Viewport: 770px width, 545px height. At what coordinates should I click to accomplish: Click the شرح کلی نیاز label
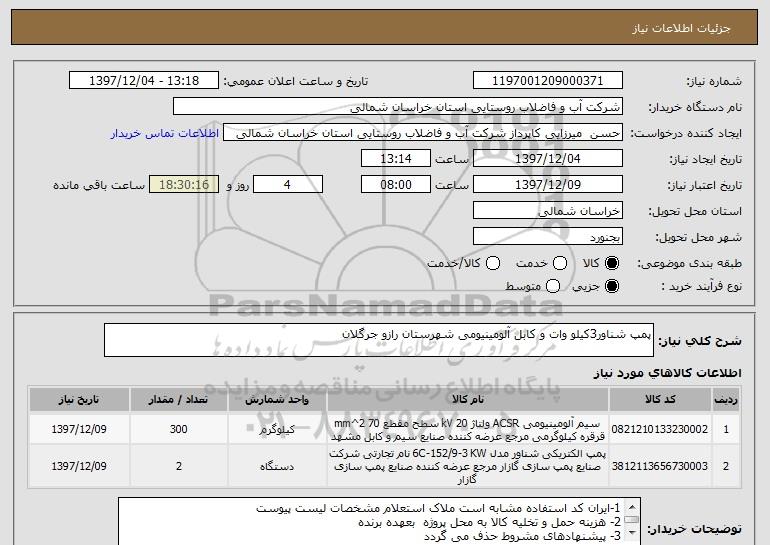[700, 341]
